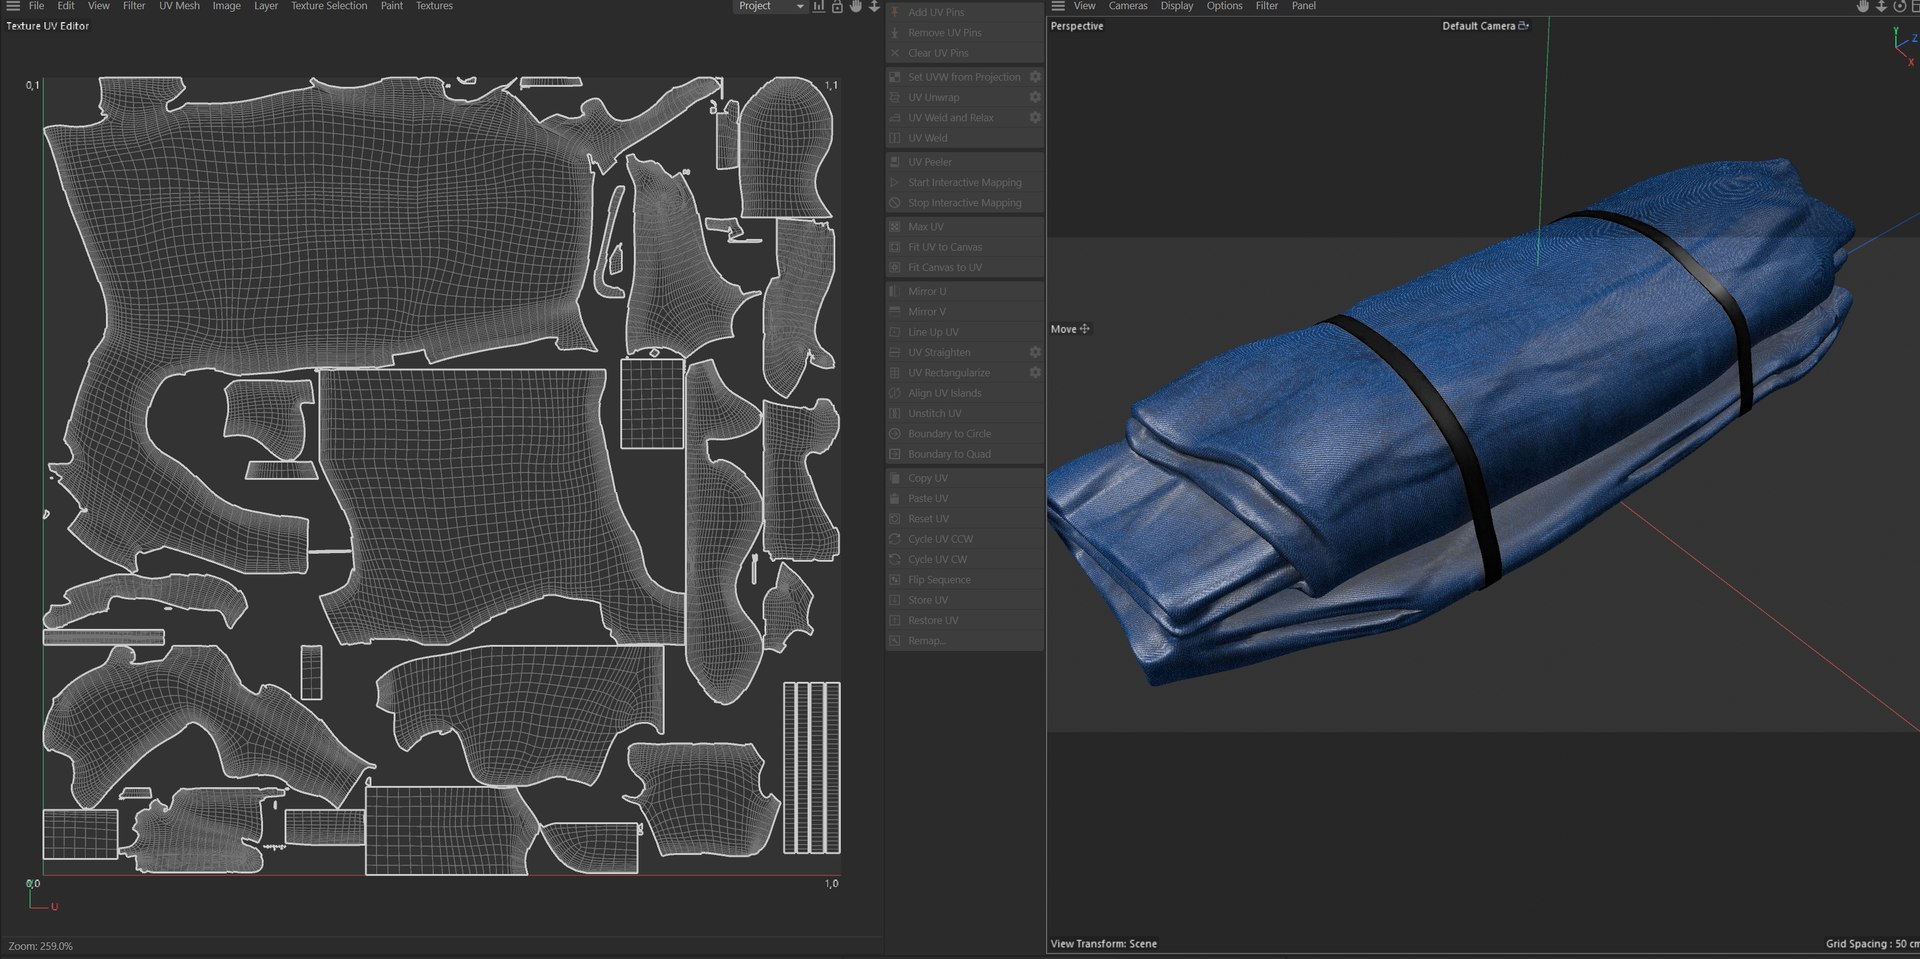This screenshot has height=959, width=1920.
Task: Open the Texture Selection menu
Action: pos(329,6)
